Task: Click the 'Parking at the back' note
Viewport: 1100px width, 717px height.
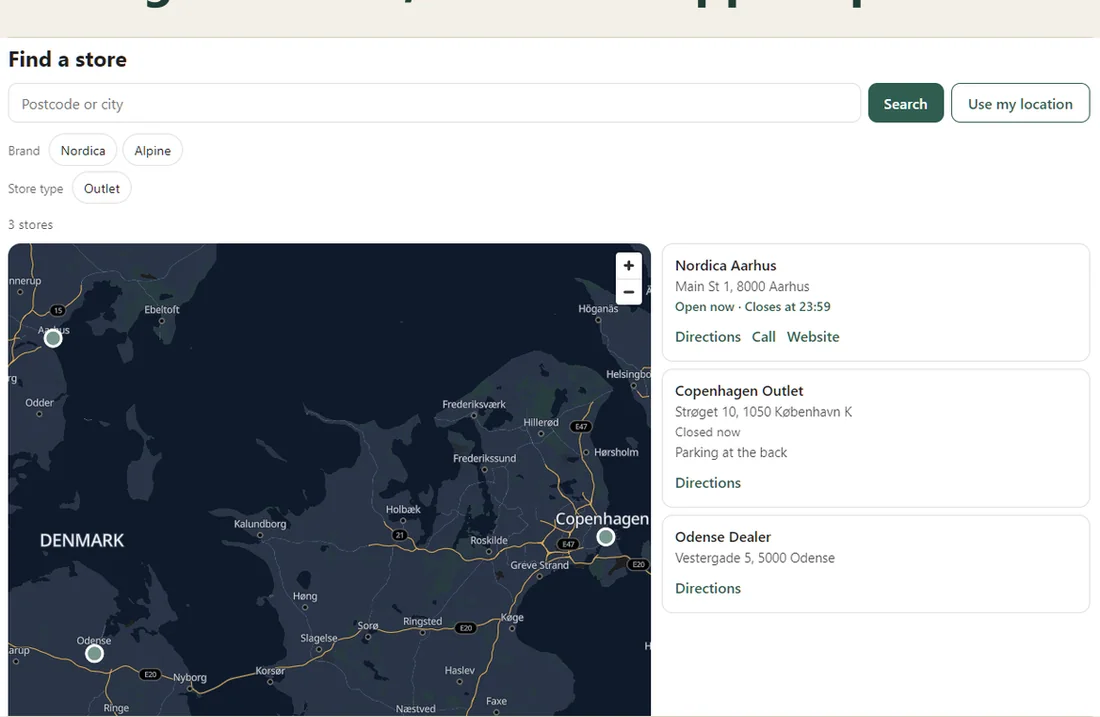Action: [x=730, y=453]
